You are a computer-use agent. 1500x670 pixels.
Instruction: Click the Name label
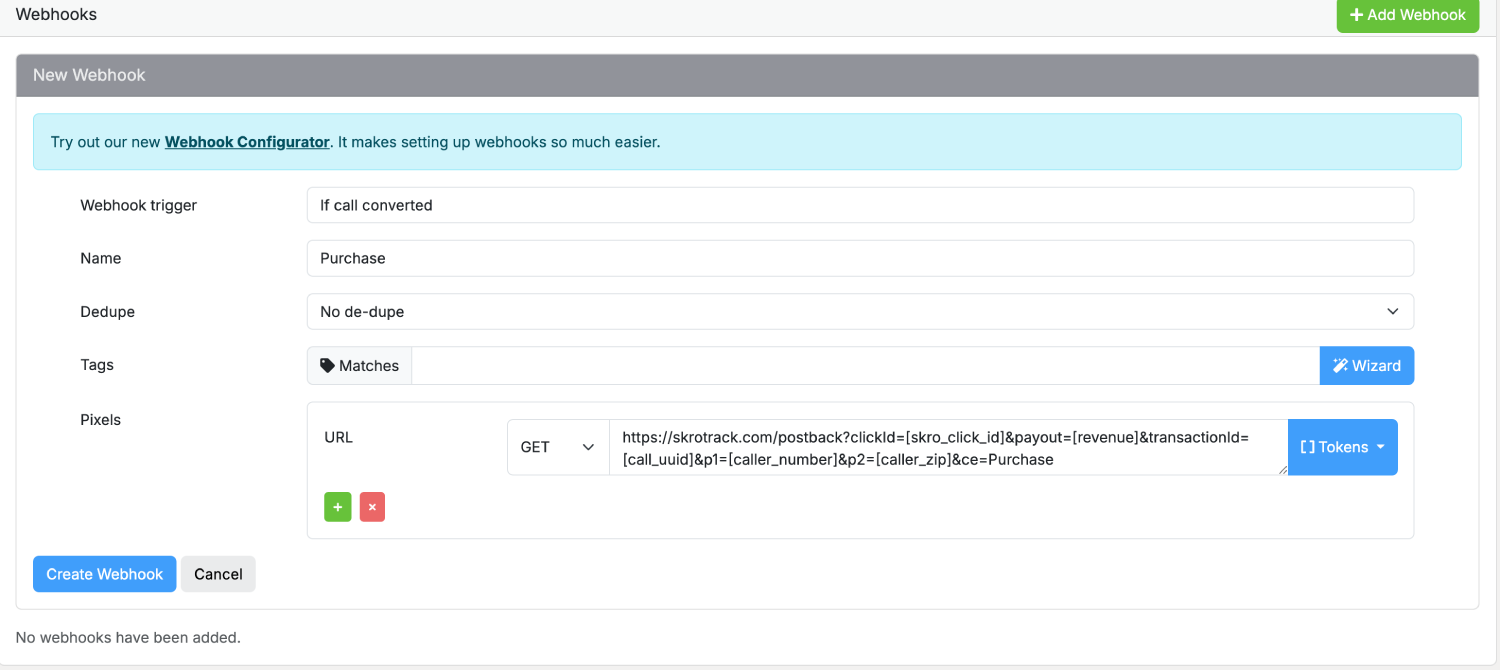tap(100, 258)
